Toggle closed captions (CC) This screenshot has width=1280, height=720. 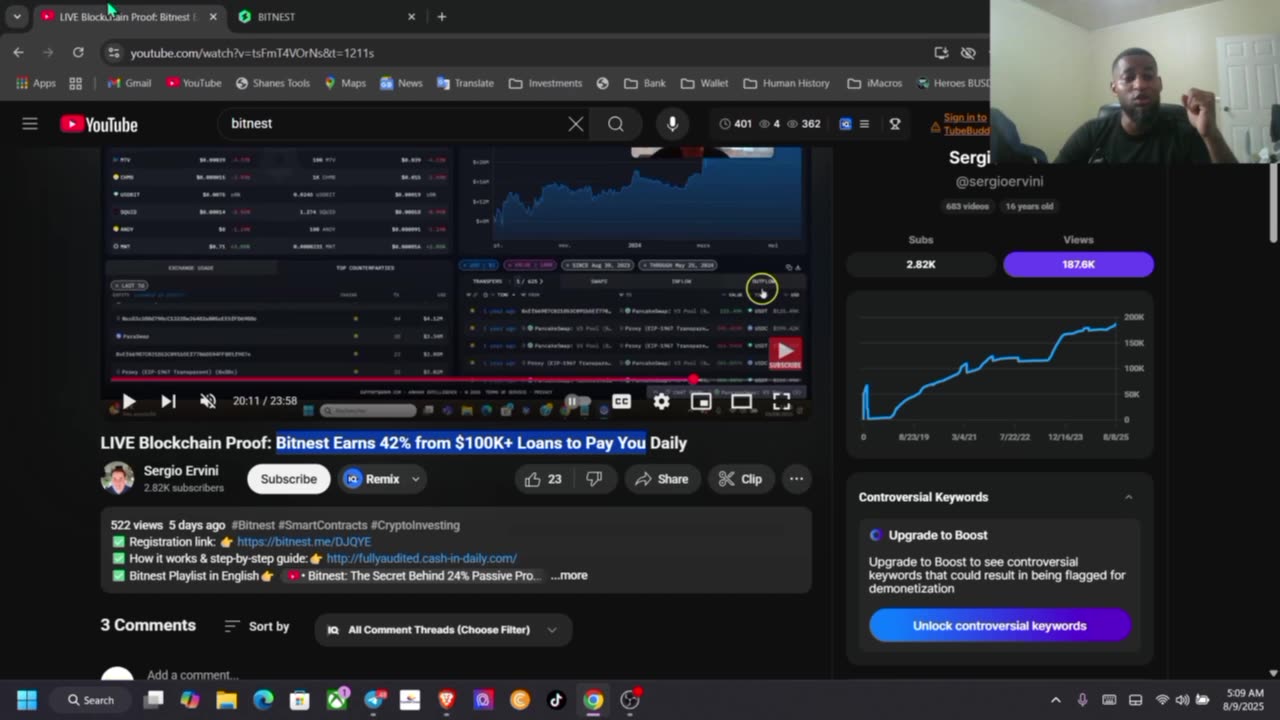click(621, 401)
